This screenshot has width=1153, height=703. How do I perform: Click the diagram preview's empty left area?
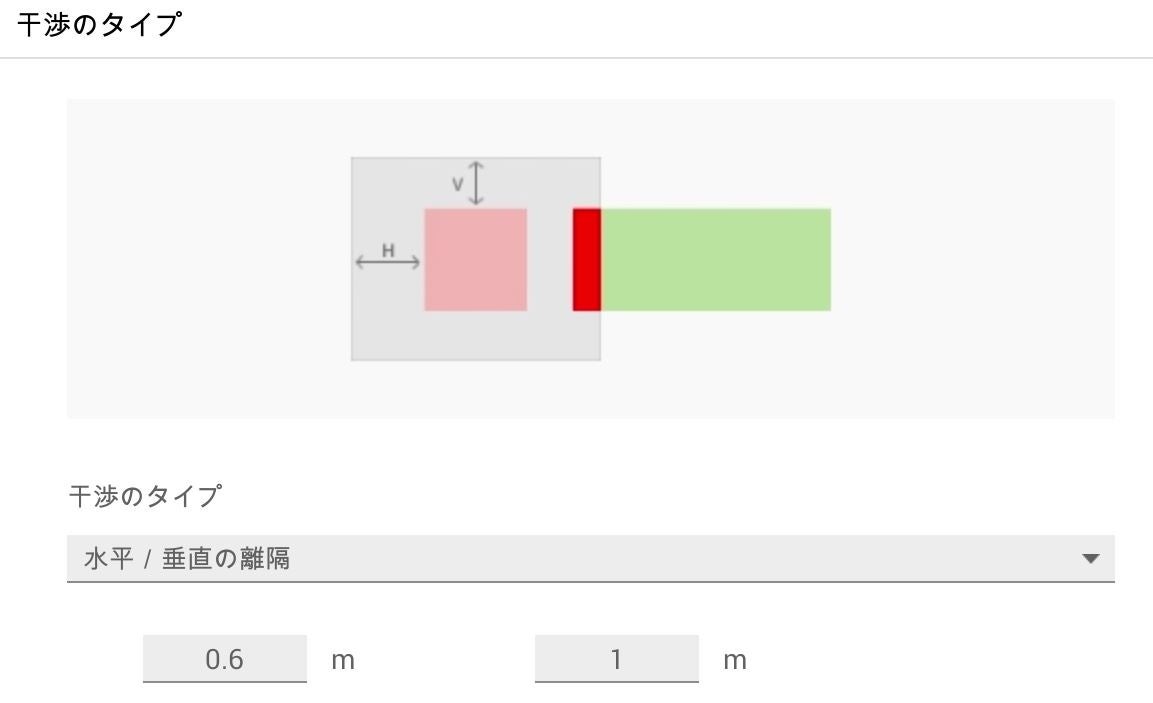(200, 259)
